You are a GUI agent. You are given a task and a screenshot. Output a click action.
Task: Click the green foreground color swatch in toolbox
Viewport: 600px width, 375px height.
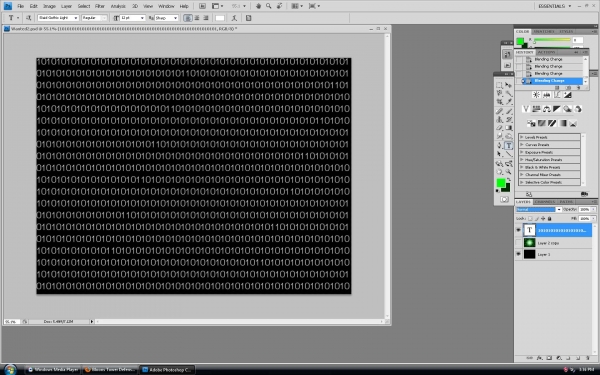pos(501,183)
